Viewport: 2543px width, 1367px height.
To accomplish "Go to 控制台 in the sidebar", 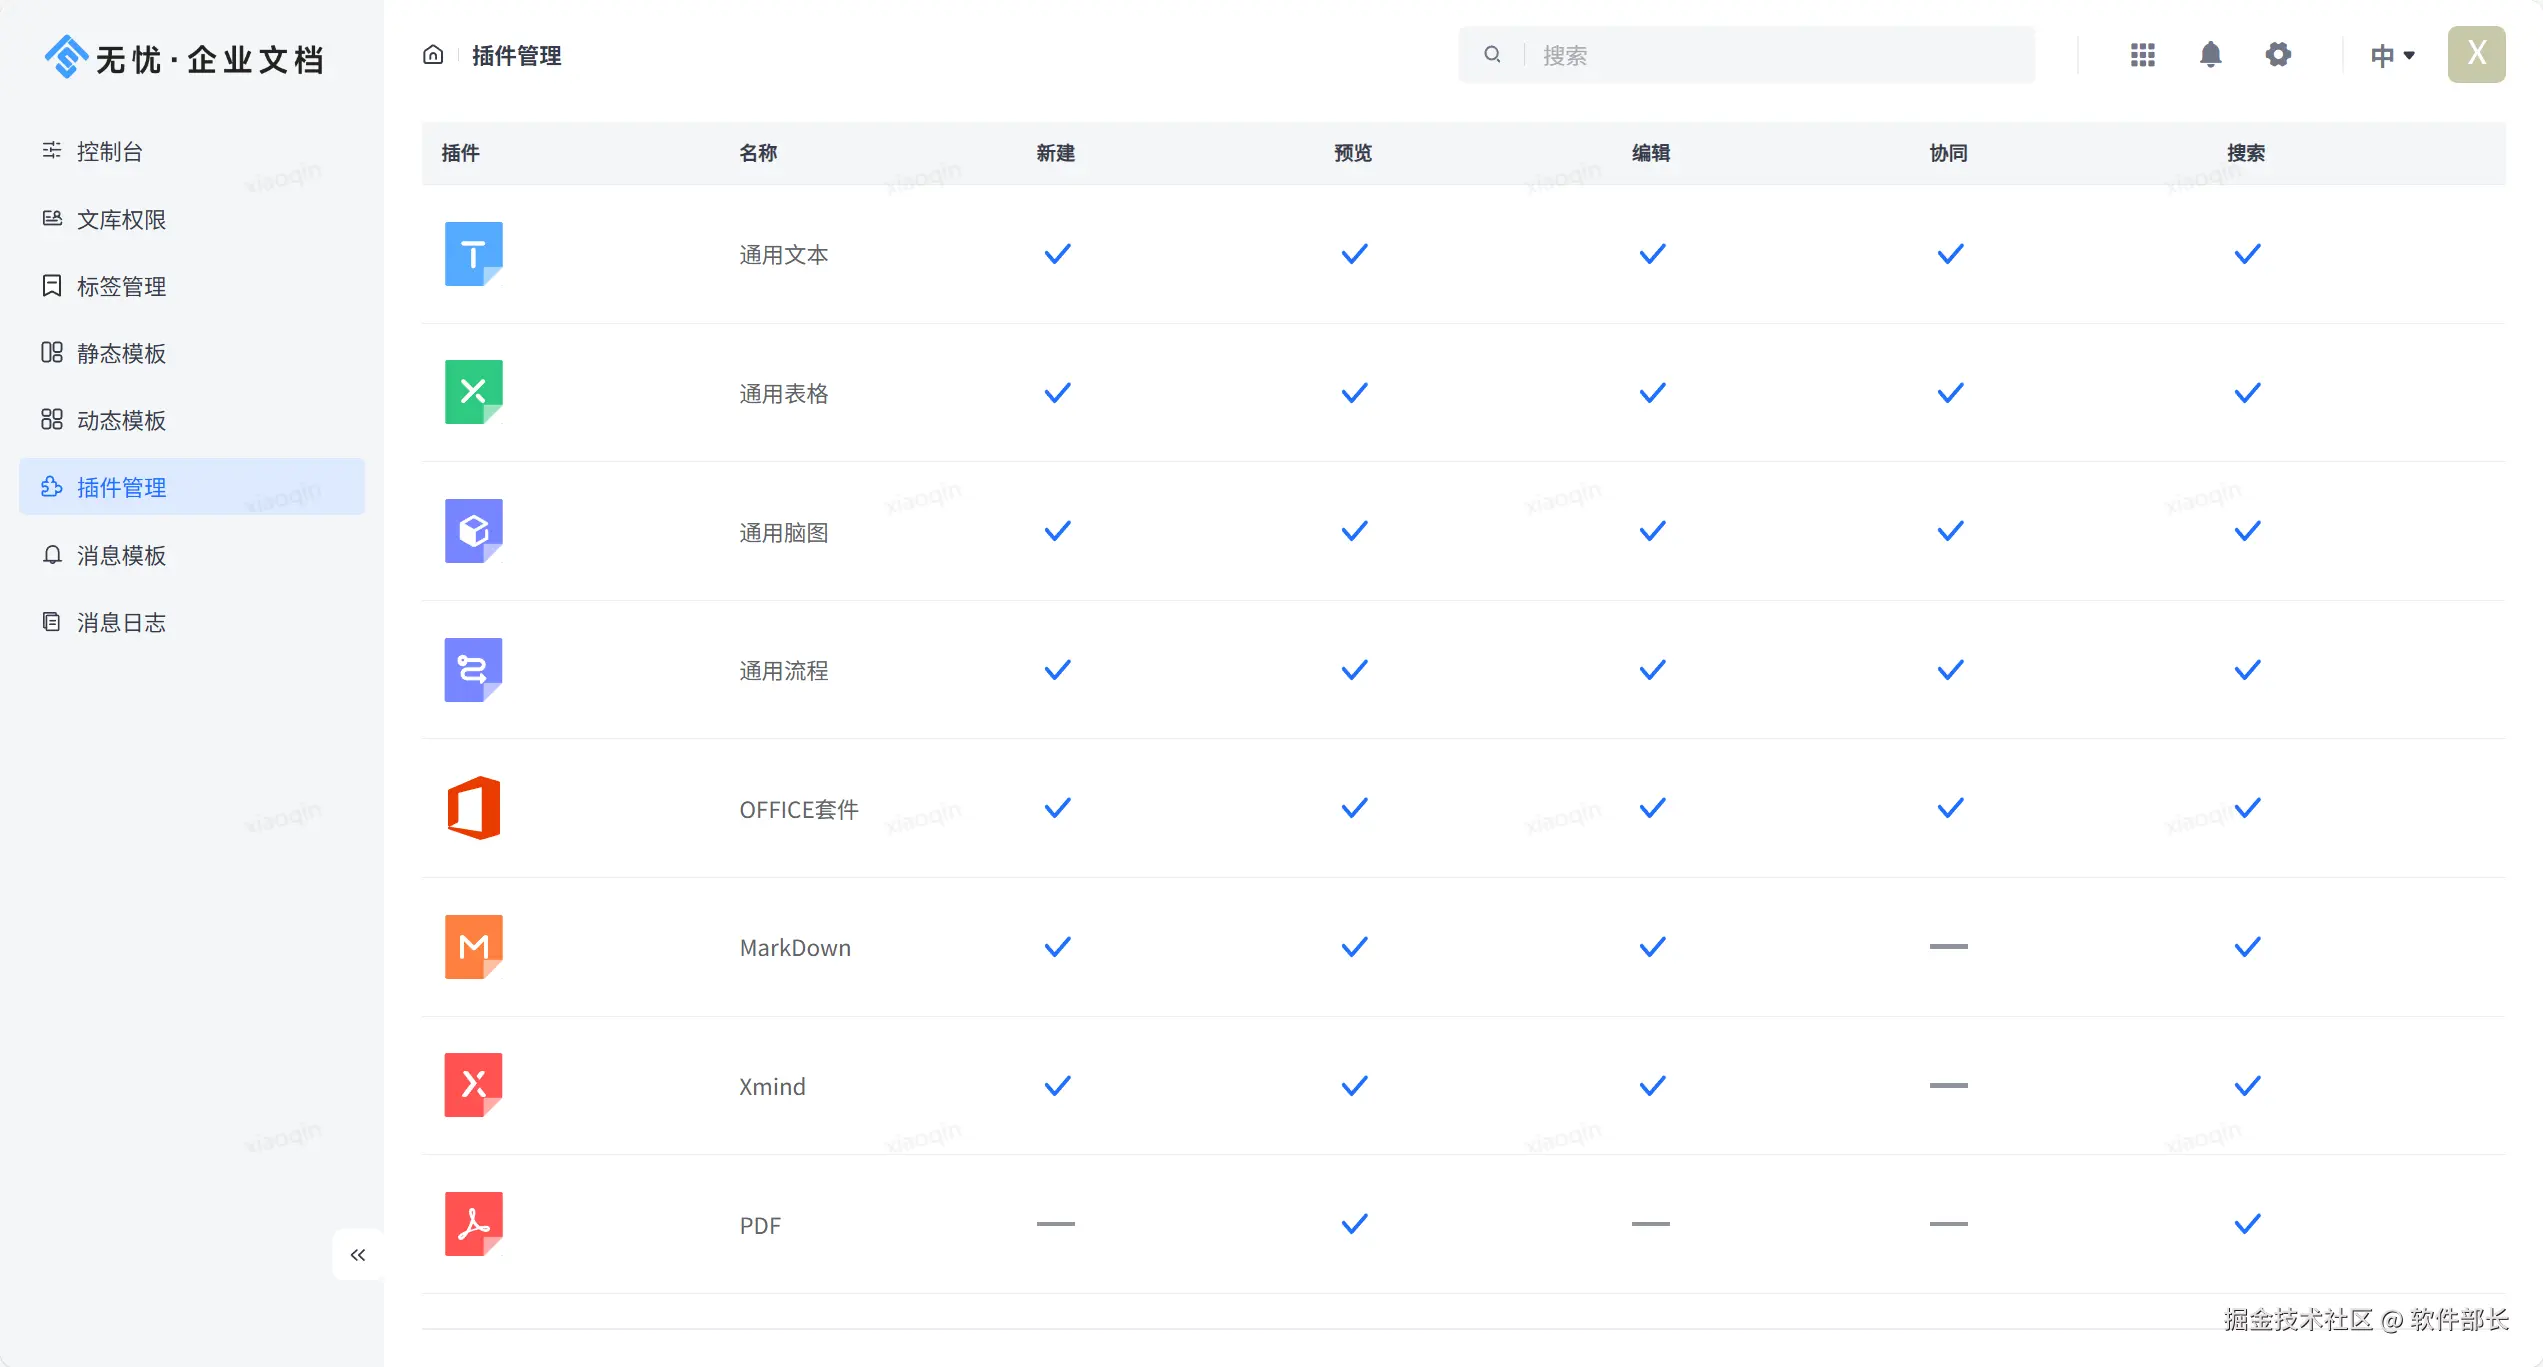I will 110,151.
